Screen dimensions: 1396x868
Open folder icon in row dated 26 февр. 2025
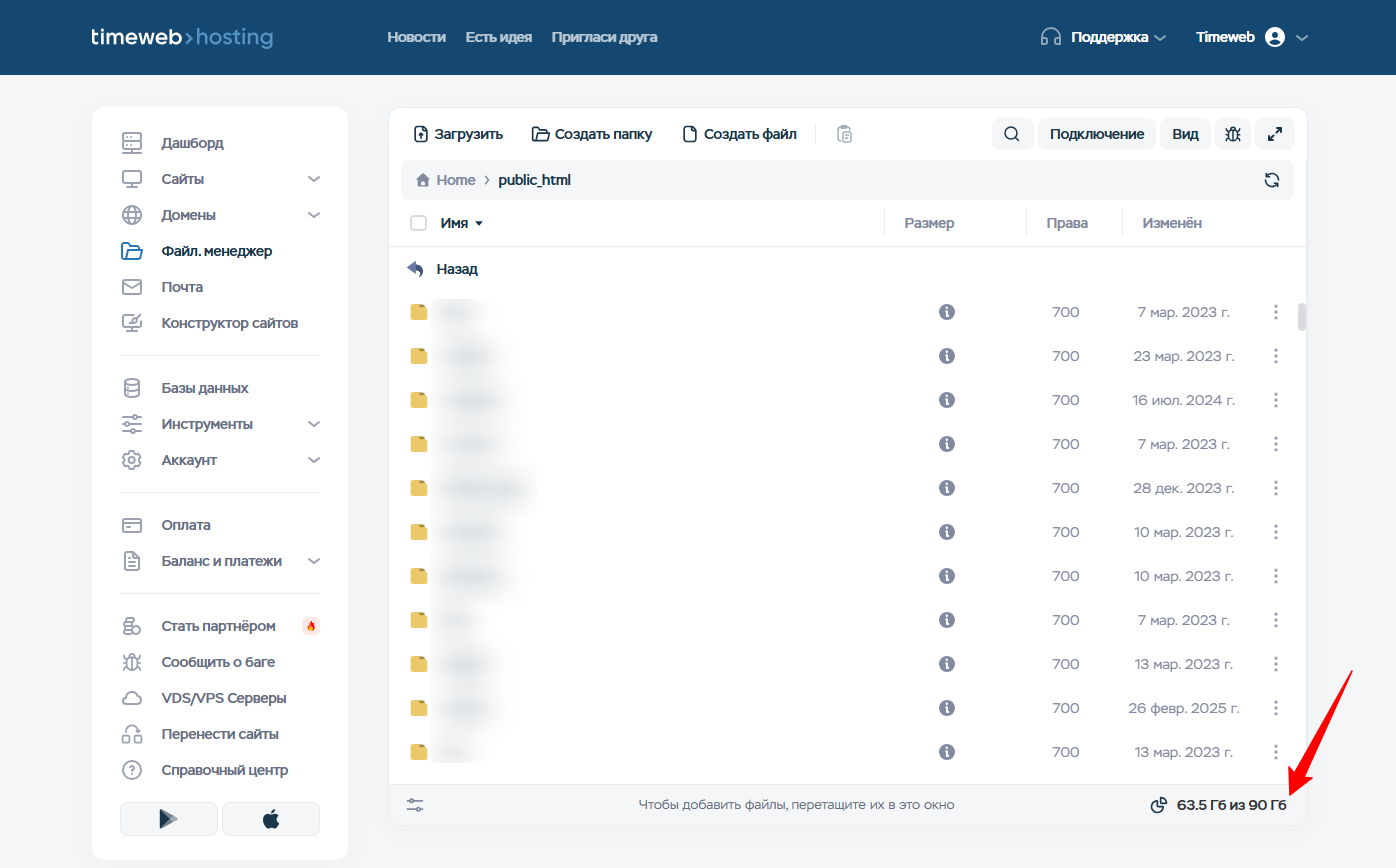click(x=419, y=708)
